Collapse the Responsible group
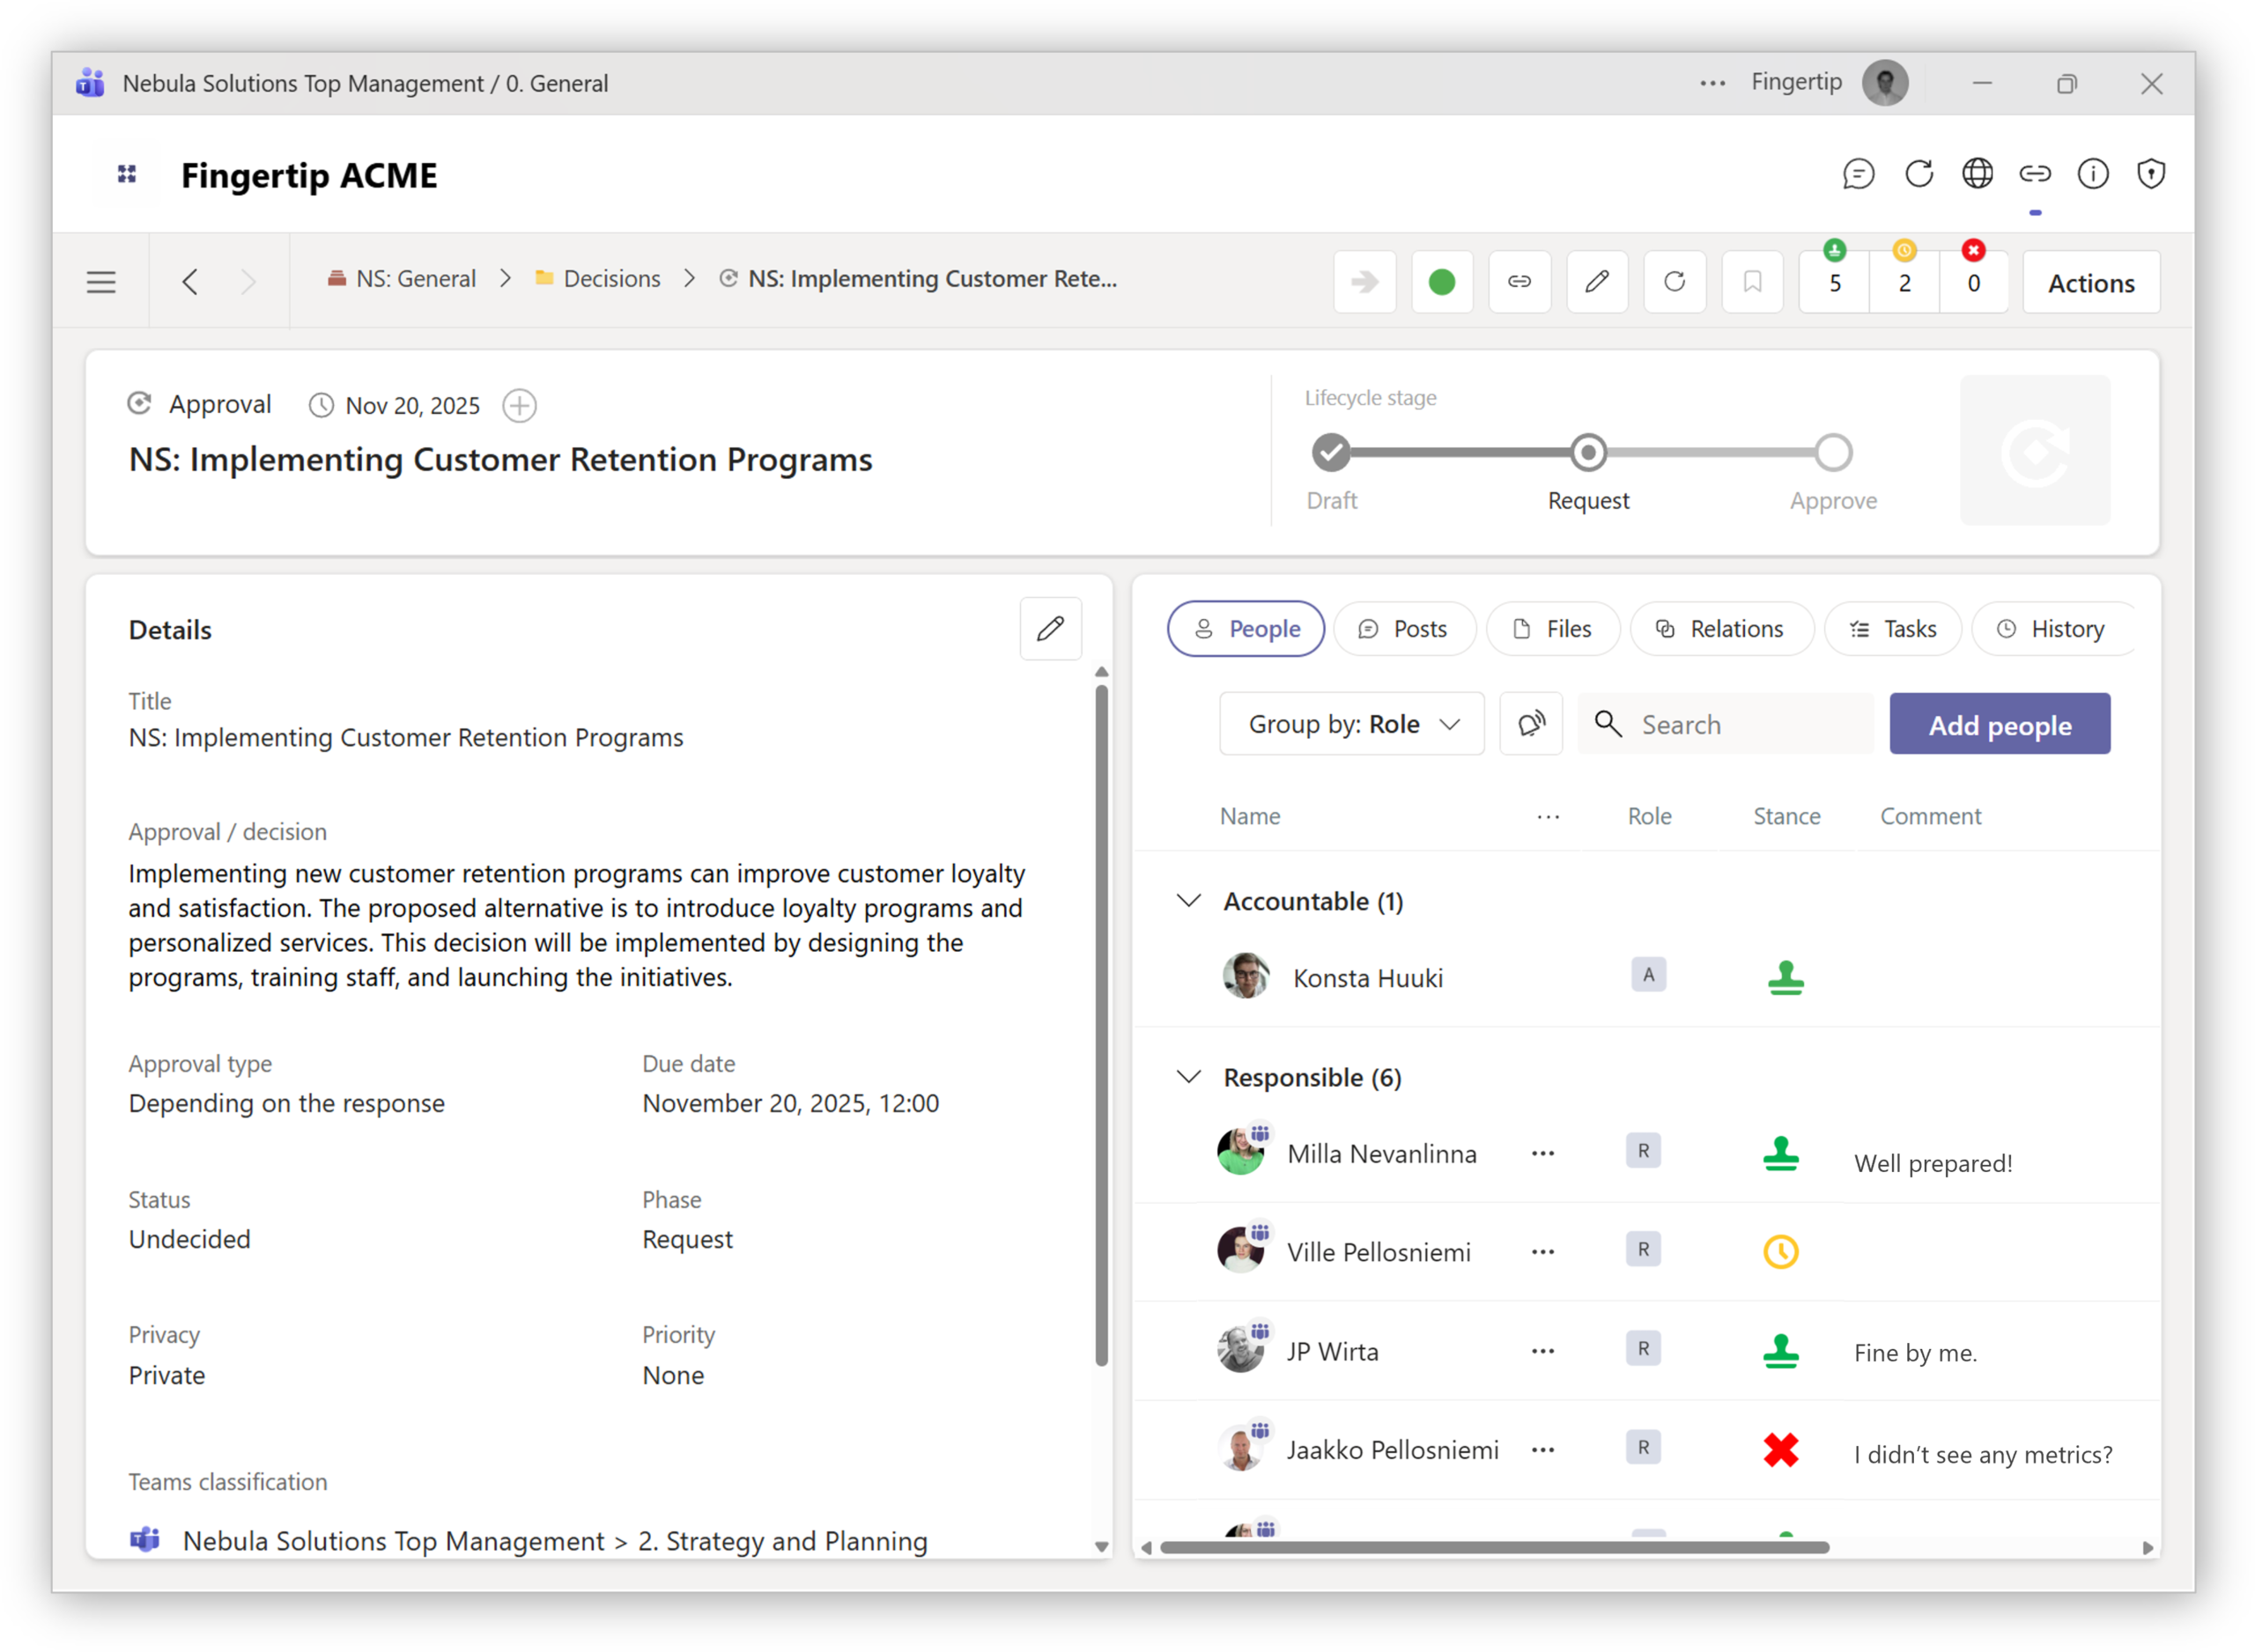The height and width of the screenshot is (1652, 2255). (x=1188, y=1077)
